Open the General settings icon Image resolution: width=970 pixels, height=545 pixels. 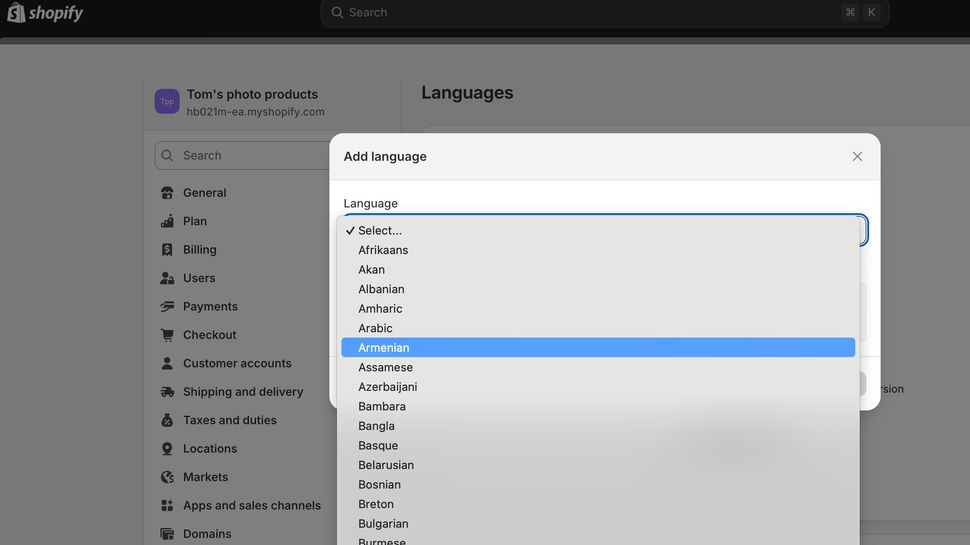167,193
